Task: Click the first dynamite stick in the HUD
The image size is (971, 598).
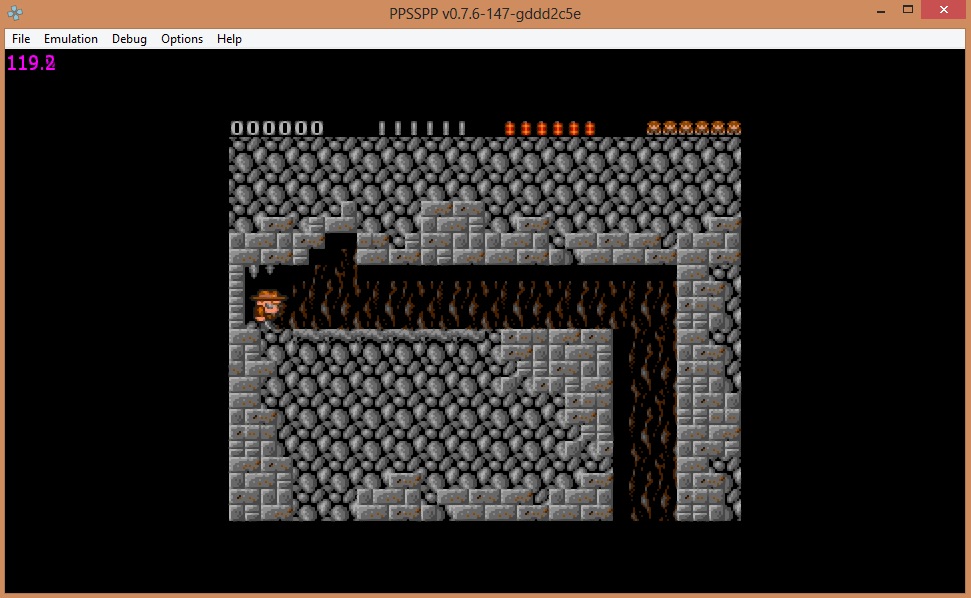Action: pos(510,128)
